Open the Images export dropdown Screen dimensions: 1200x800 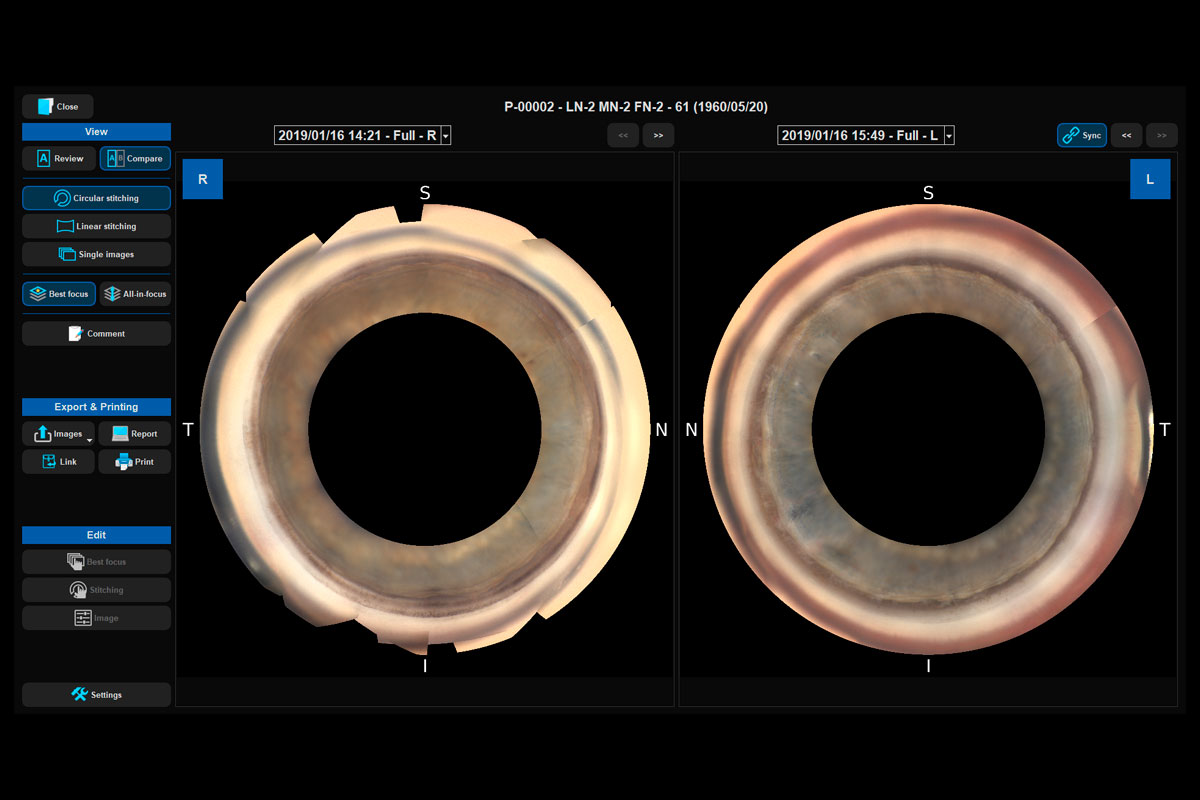(x=90, y=436)
